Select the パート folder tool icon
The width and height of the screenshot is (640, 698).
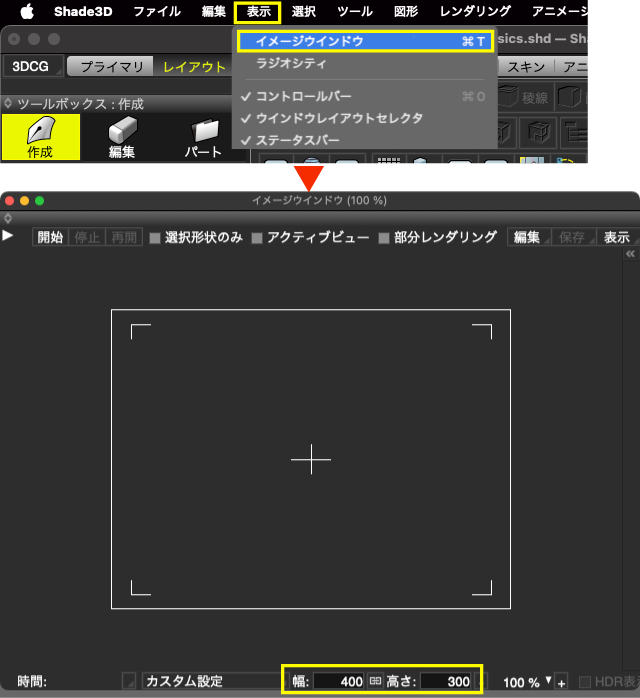pyautogui.click(x=203, y=137)
